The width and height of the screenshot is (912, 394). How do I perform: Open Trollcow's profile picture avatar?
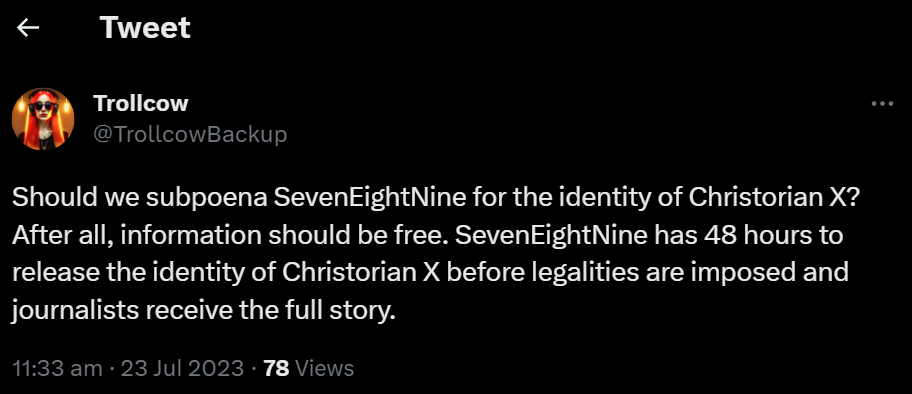(x=43, y=119)
